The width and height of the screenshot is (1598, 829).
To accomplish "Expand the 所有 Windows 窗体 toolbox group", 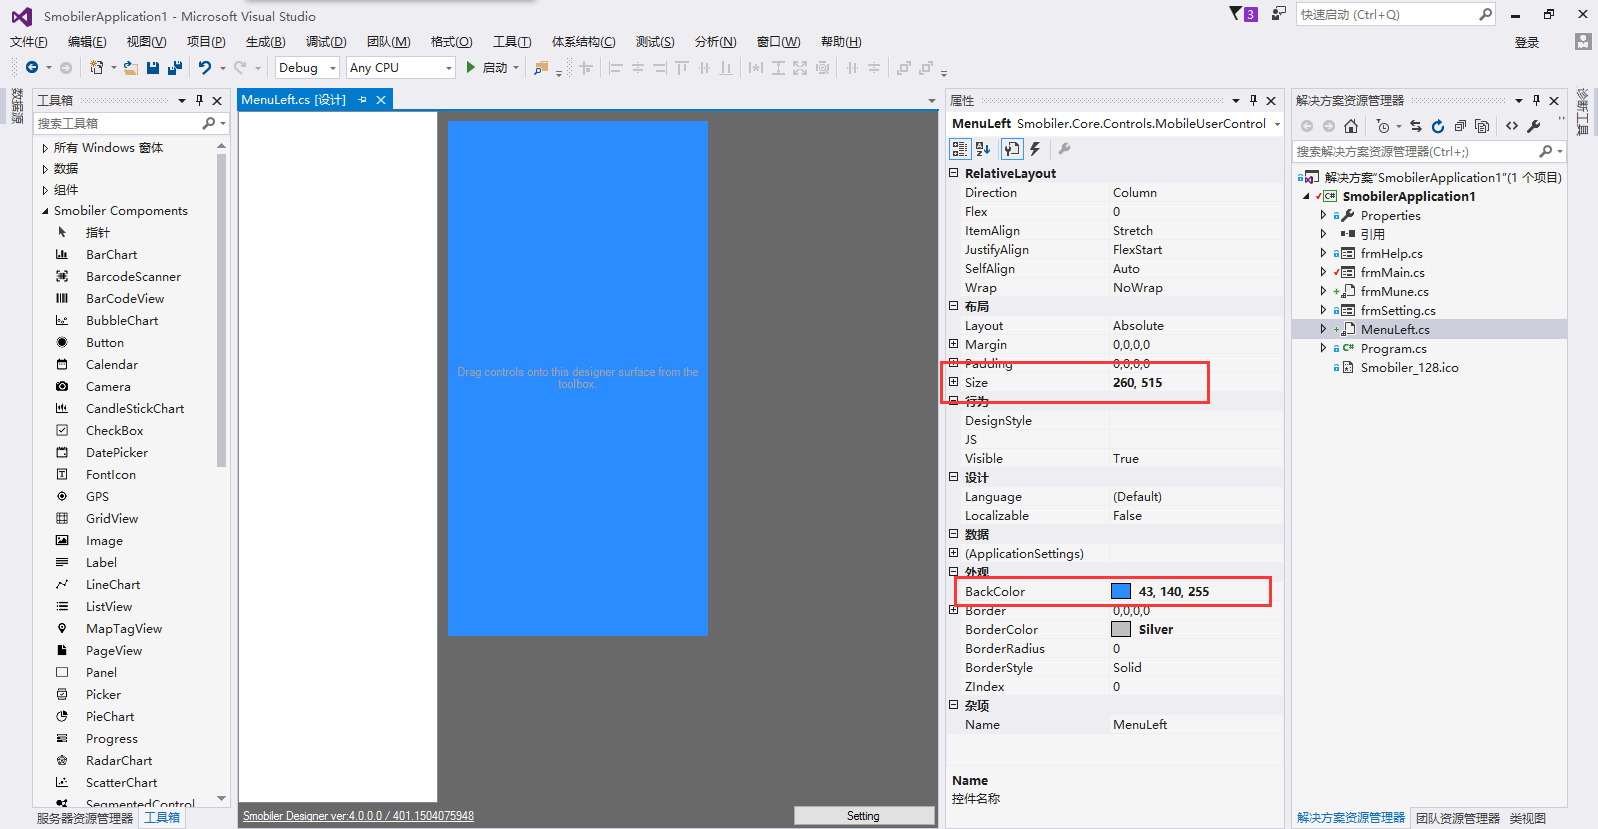I will (x=45, y=148).
